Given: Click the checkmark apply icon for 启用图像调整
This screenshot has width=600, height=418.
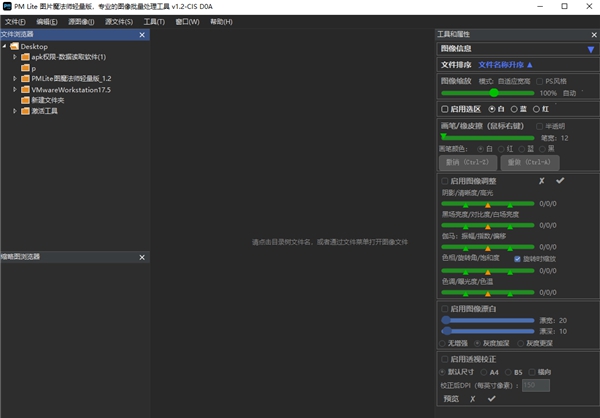Looking at the screenshot, I should [x=560, y=180].
